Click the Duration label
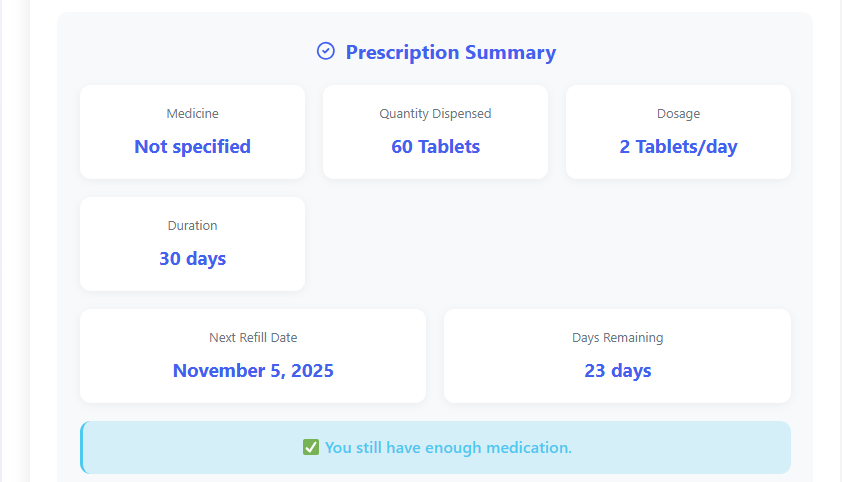 click(192, 226)
